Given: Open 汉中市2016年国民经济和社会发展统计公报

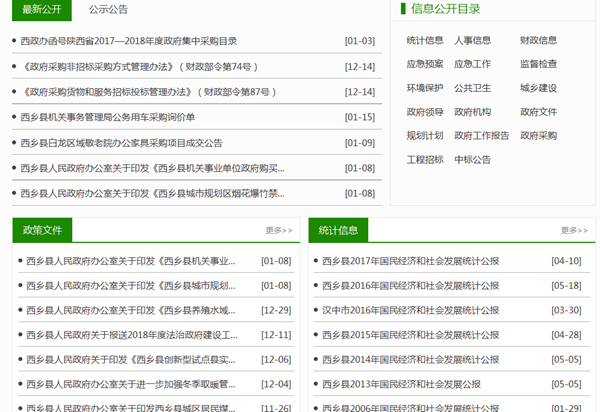Looking at the screenshot, I should 411,310.
